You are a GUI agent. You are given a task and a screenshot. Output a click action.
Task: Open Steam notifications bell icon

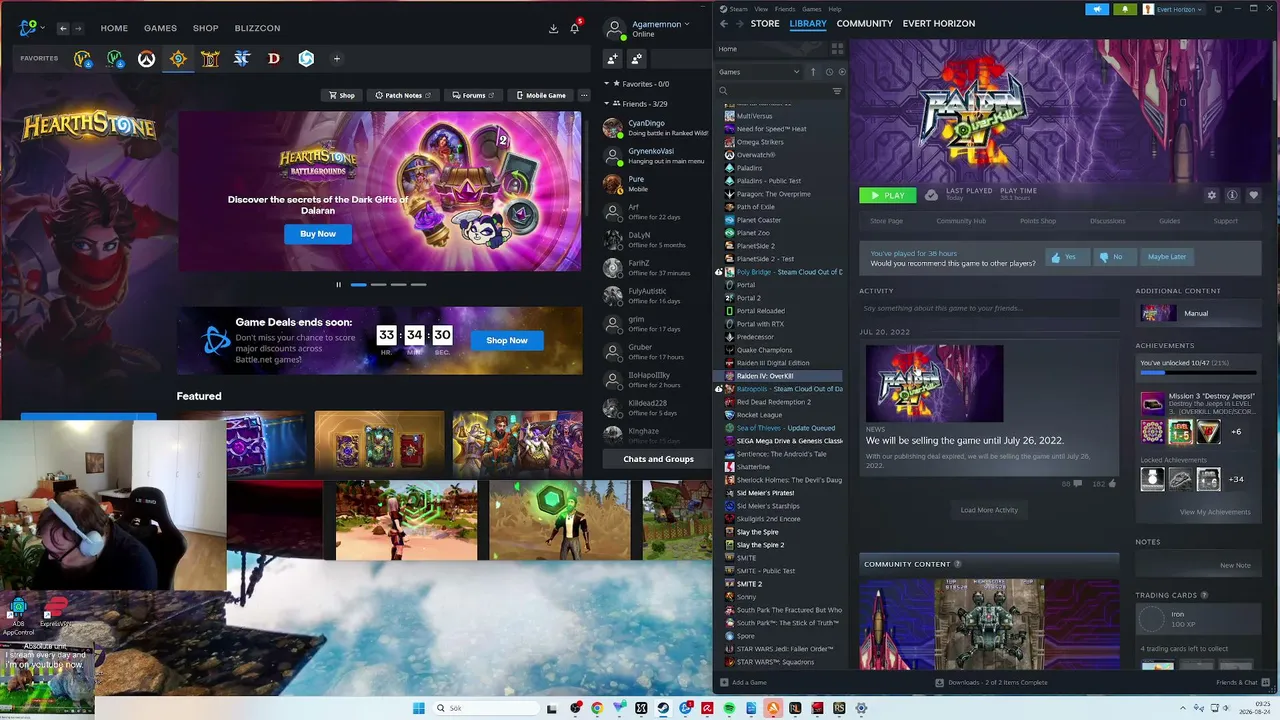click(x=1125, y=9)
